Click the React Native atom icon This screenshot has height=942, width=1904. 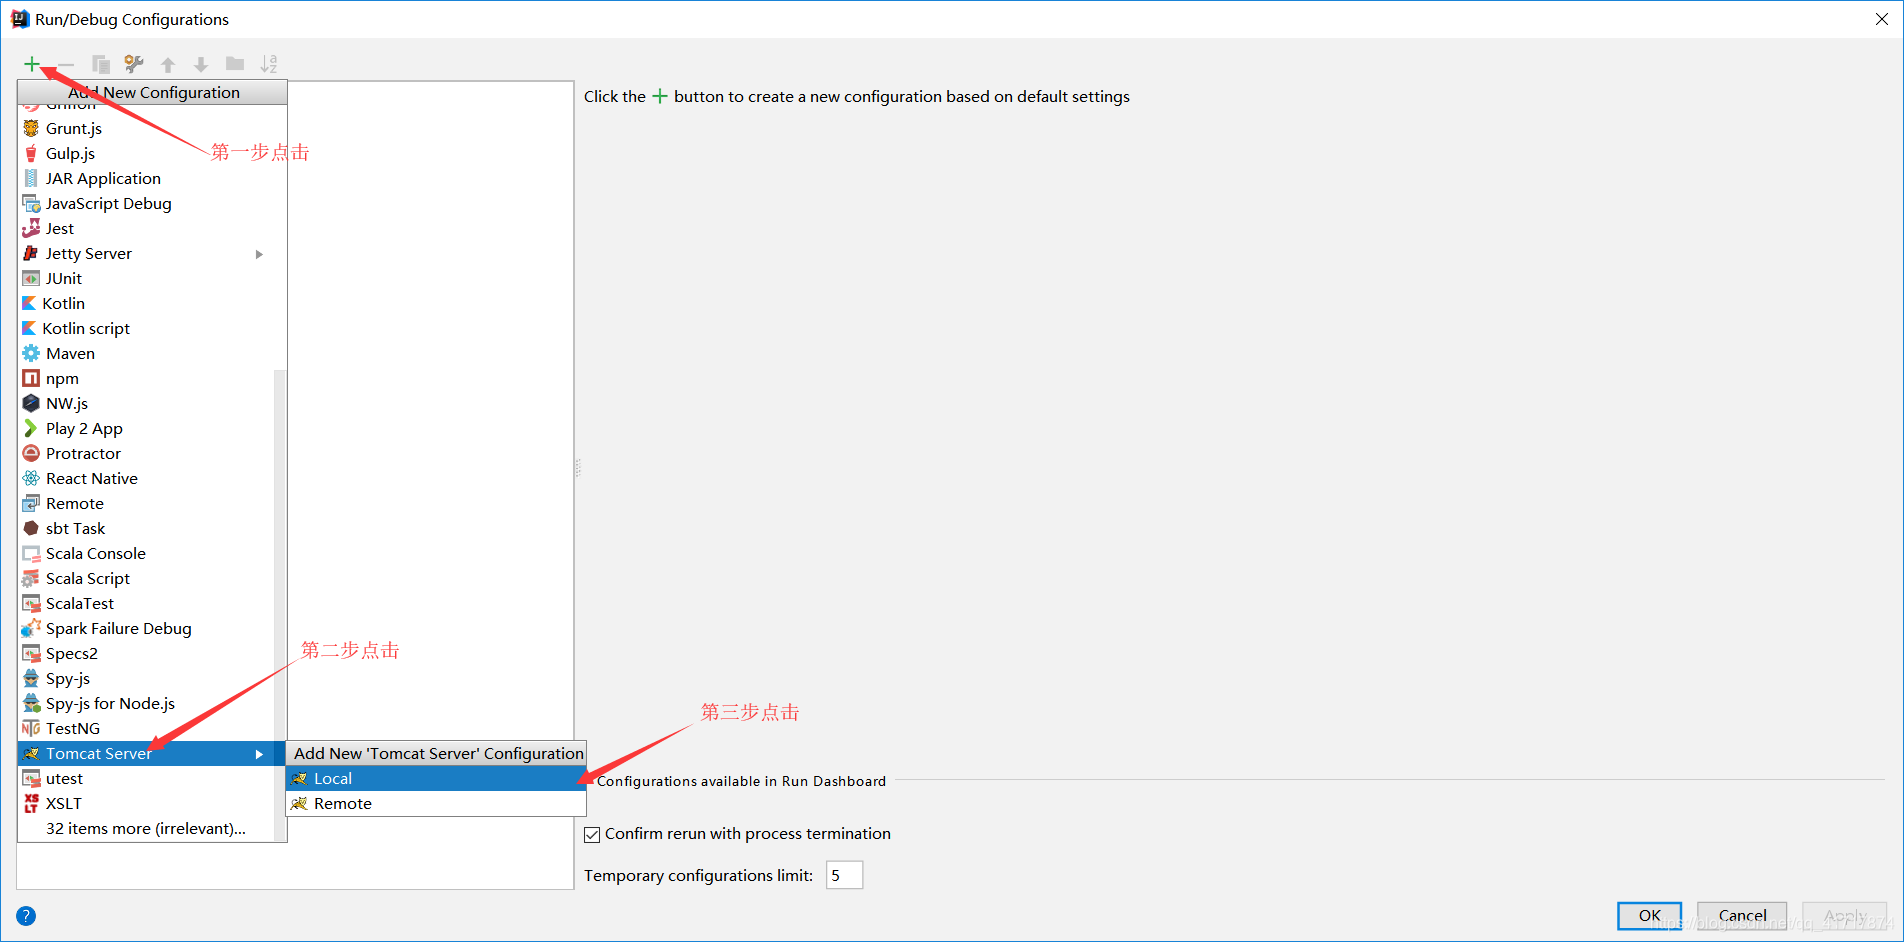pyautogui.click(x=31, y=478)
